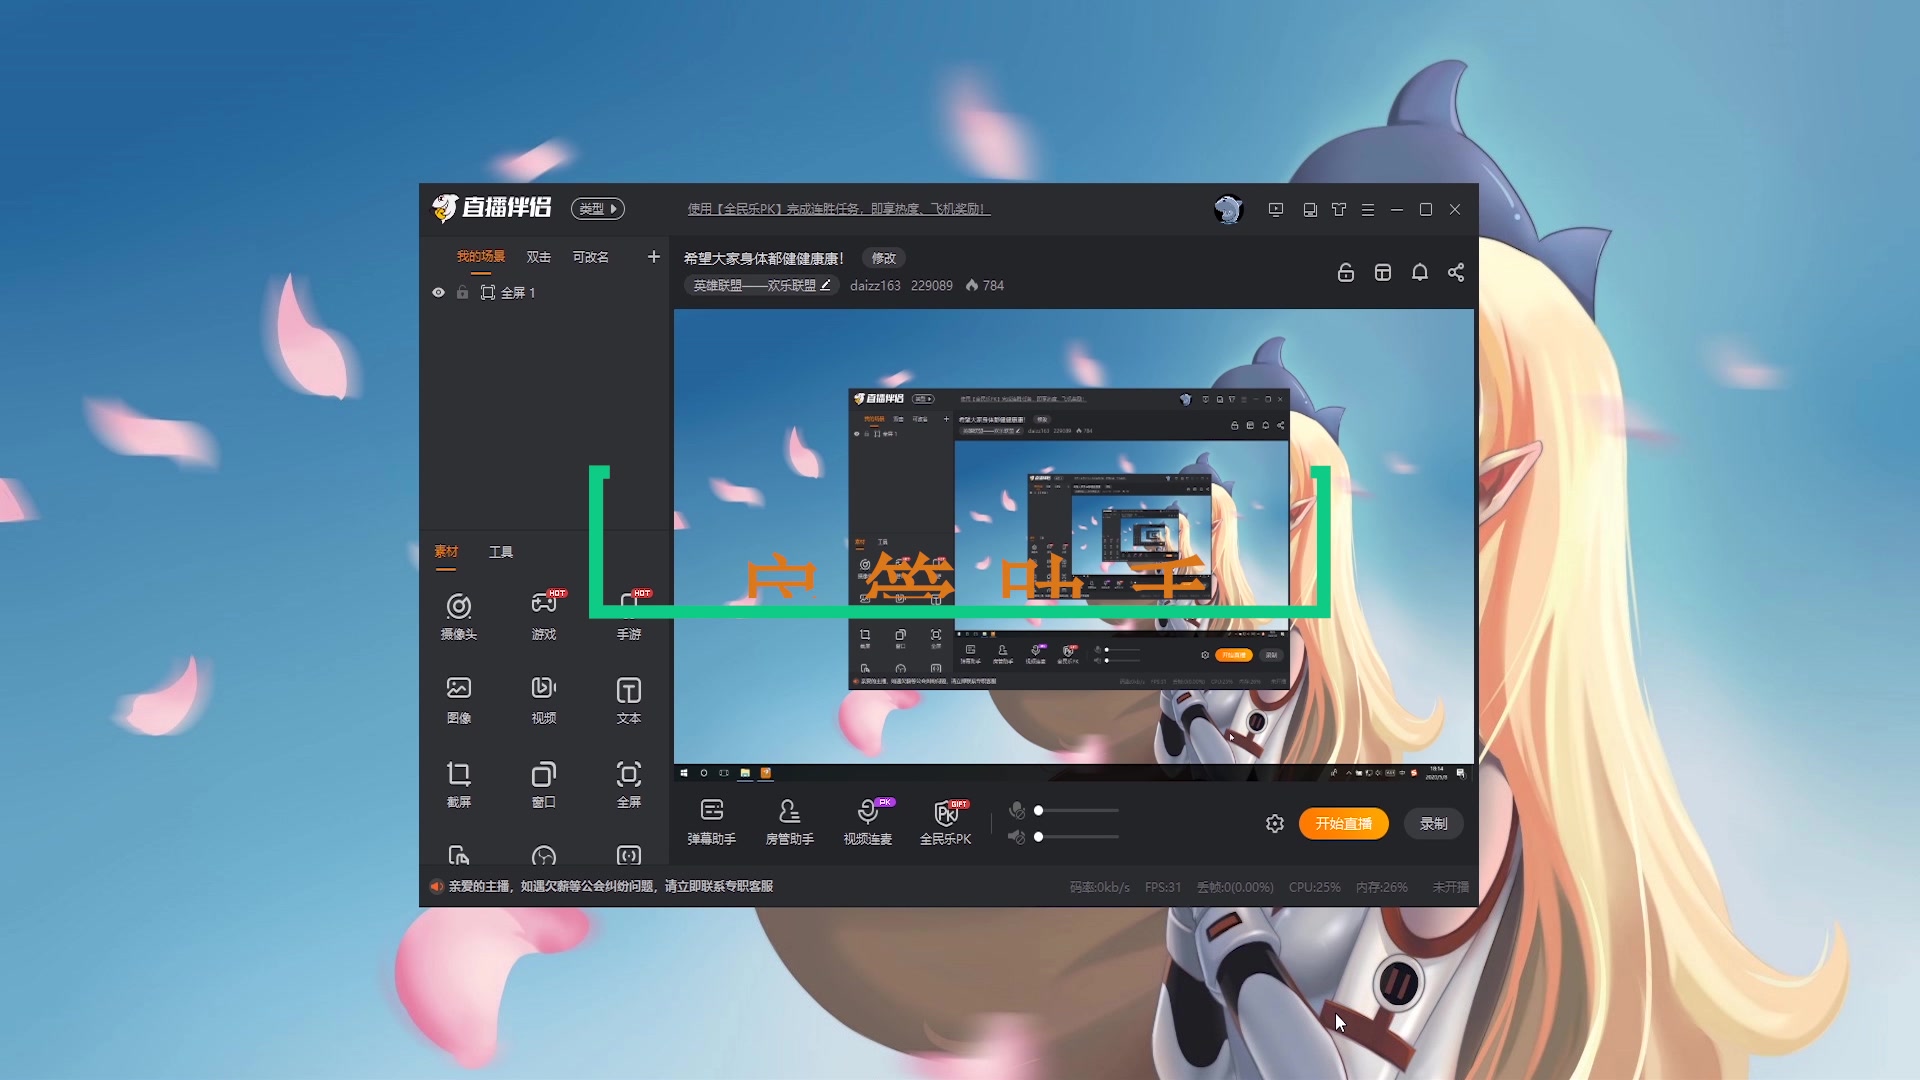Open the skin (shirt) icon in title bar

tap(1339, 209)
